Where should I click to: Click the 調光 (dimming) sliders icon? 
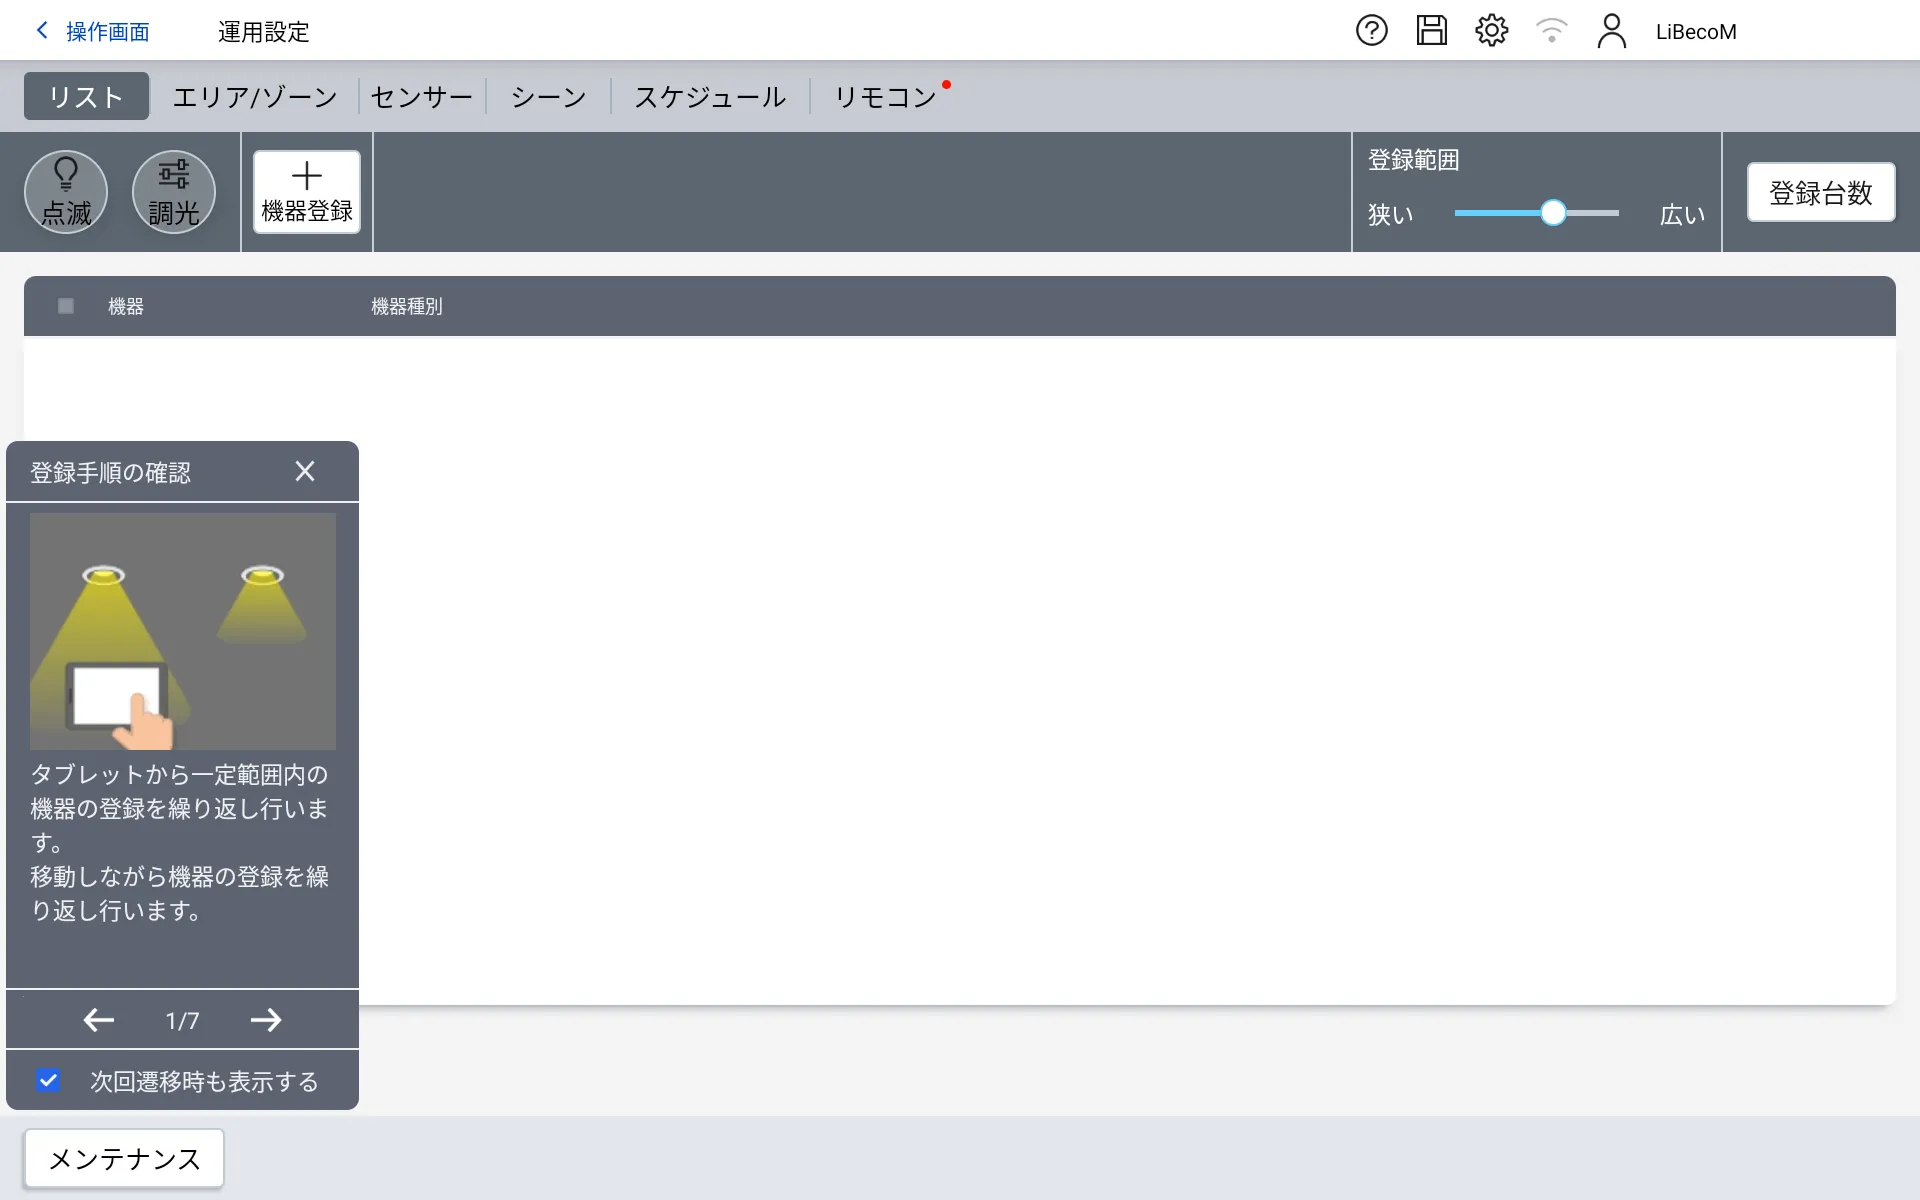[x=174, y=191]
